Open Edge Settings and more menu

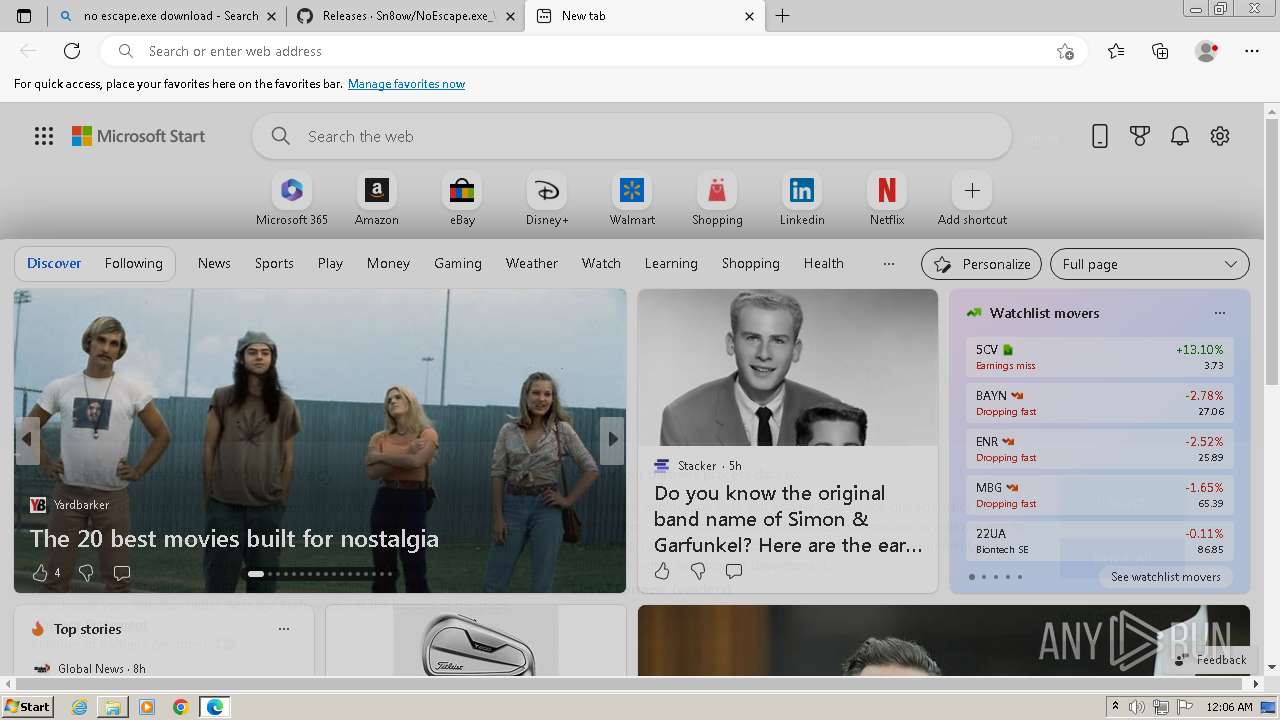(x=1252, y=51)
